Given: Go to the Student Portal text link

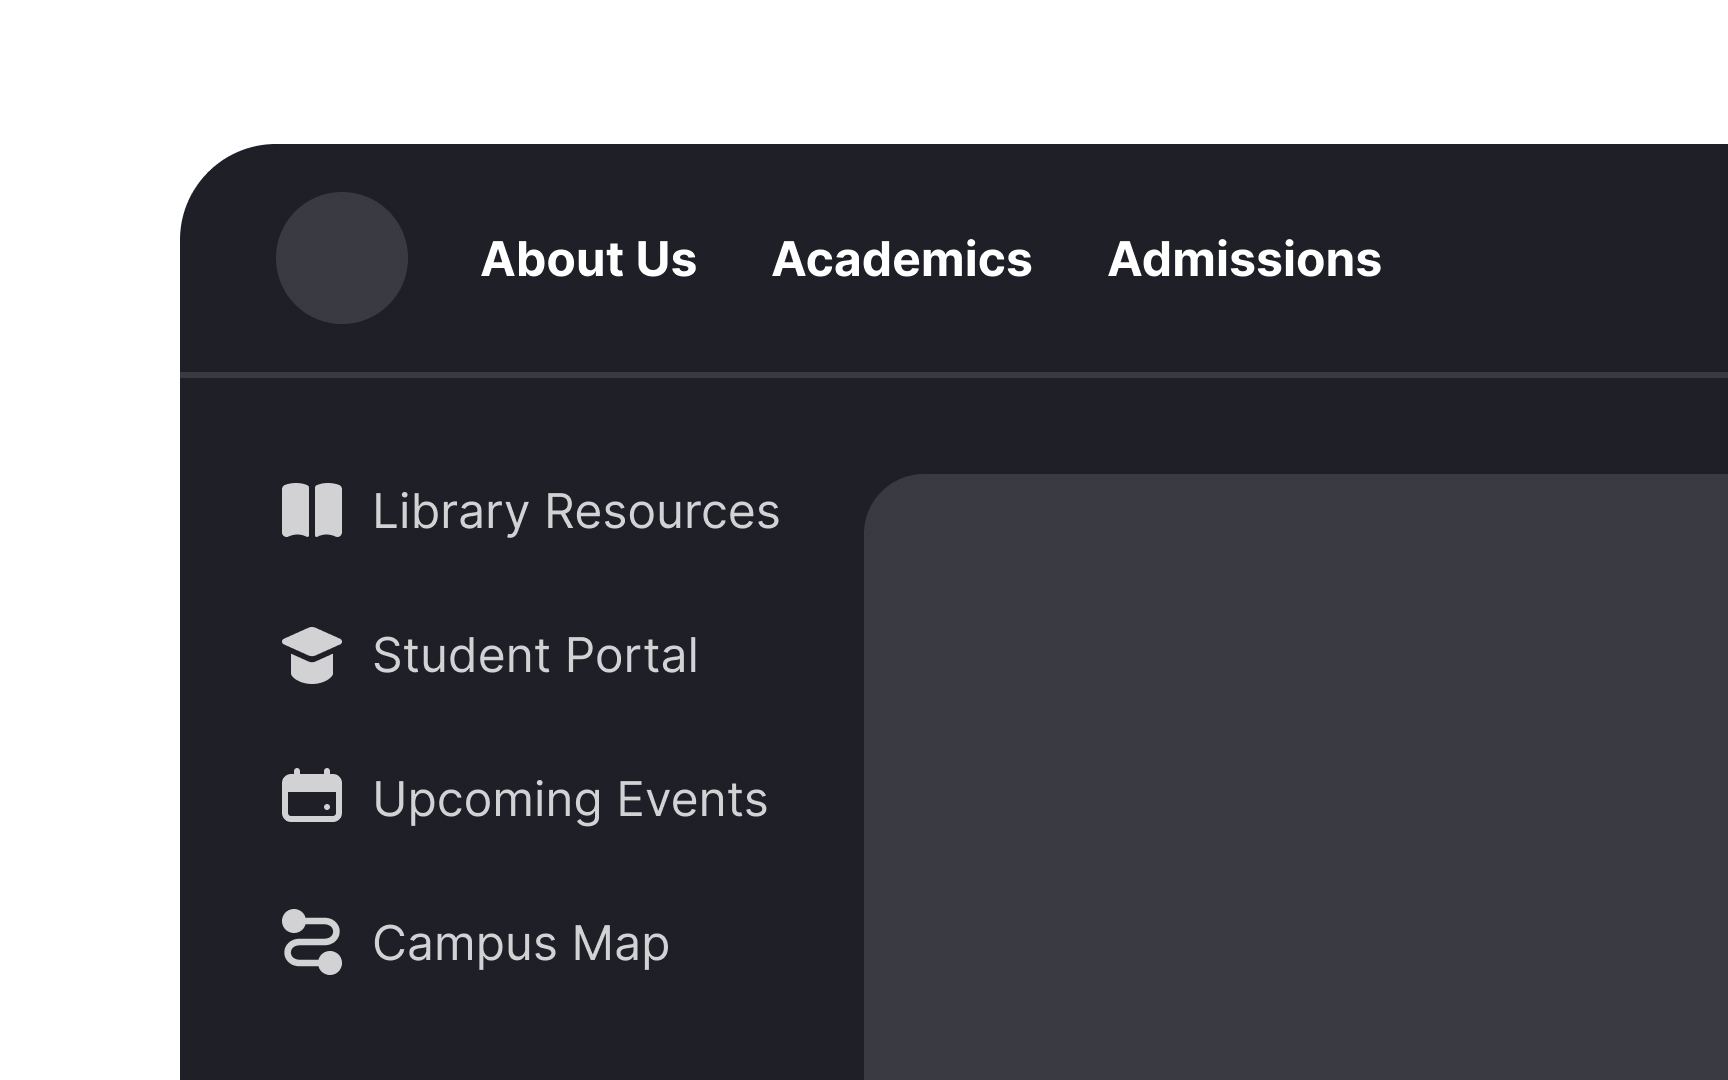Looking at the screenshot, I should (x=535, y=656).
